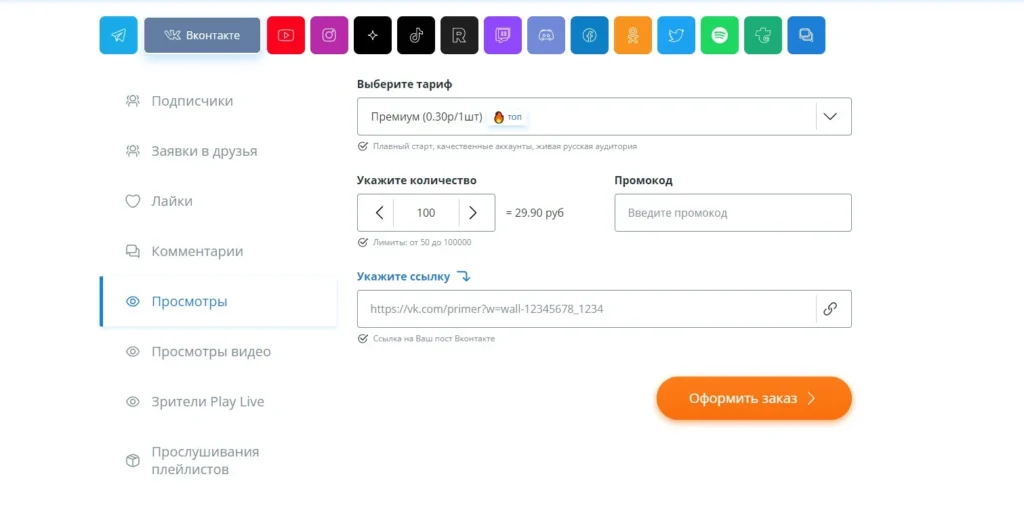Decrease quantity with the left arrow
The height and width of the screenshot is (531, 1024).
(379, 212)
